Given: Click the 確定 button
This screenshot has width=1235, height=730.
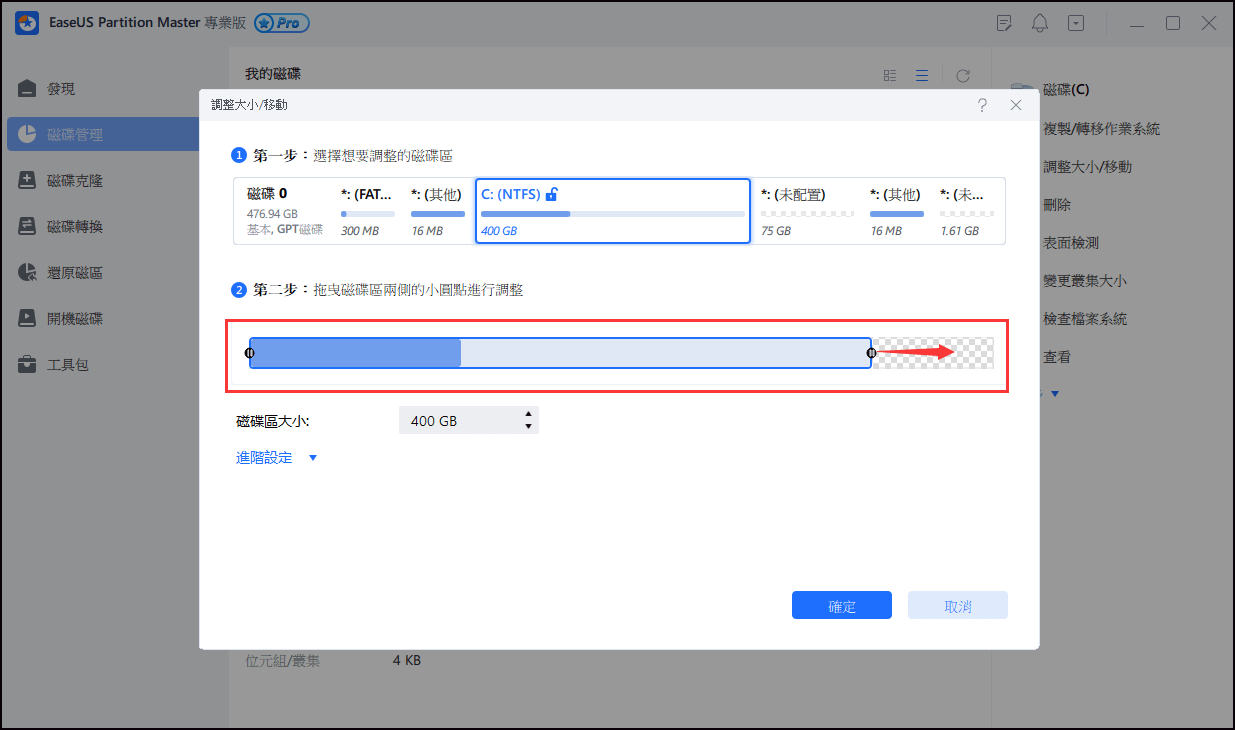Looking at the screenshot, I should 841,604.
